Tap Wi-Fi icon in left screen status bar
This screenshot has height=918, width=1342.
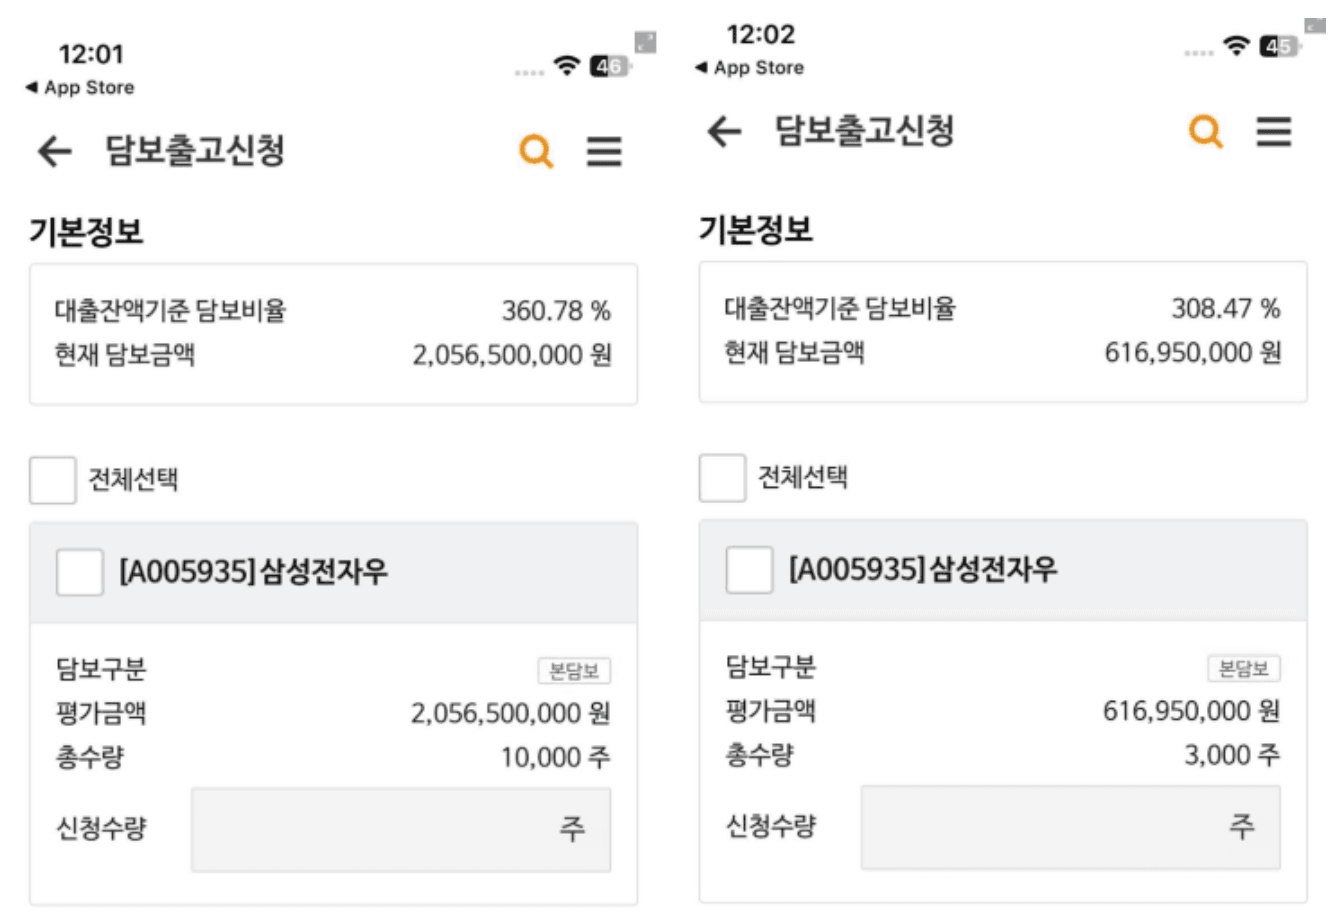click(x=567, y=67)
